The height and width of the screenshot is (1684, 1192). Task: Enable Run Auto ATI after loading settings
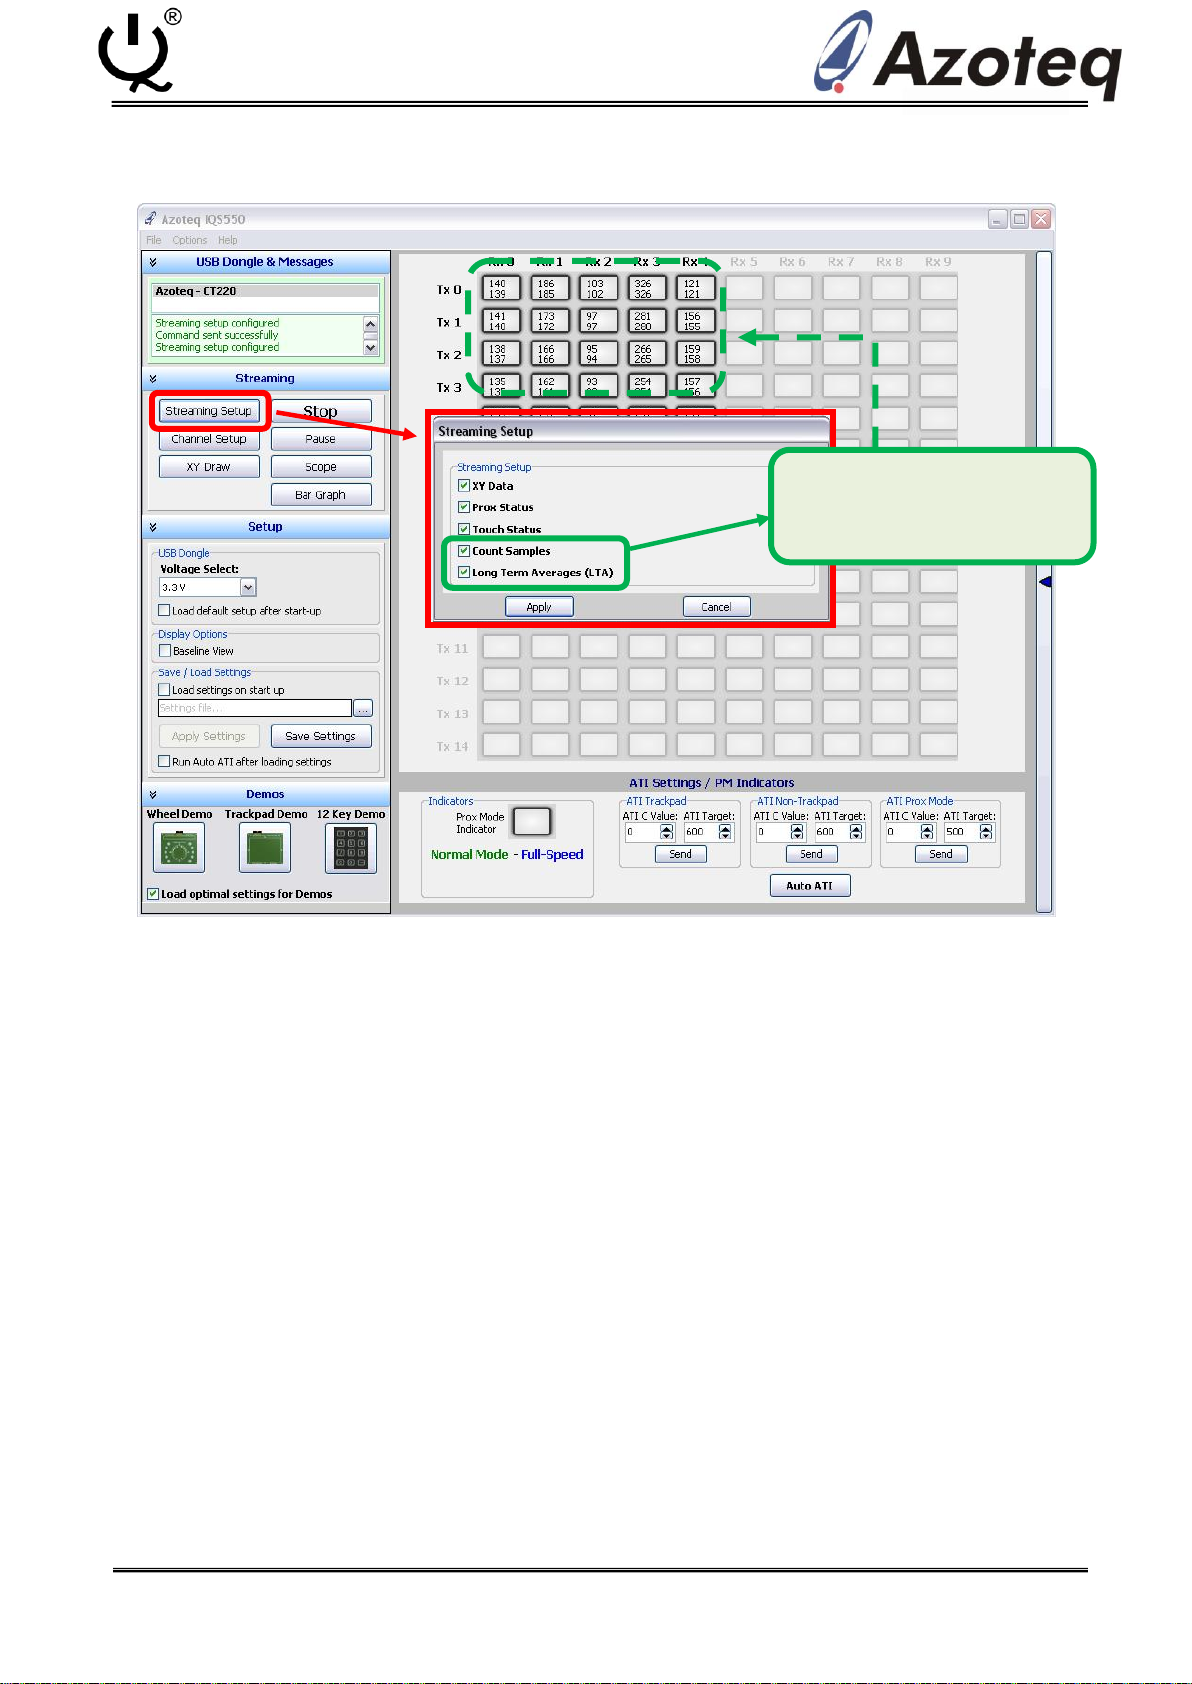[x=164, y=762]
